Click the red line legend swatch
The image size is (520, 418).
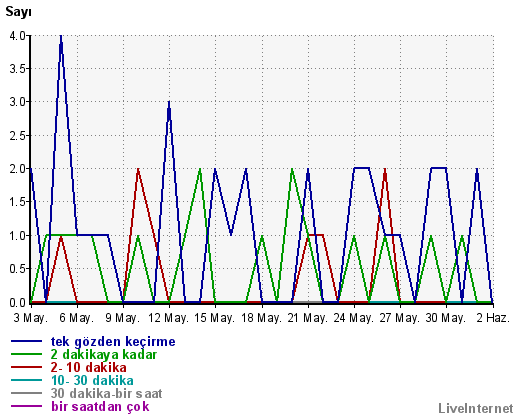(26, 367)
